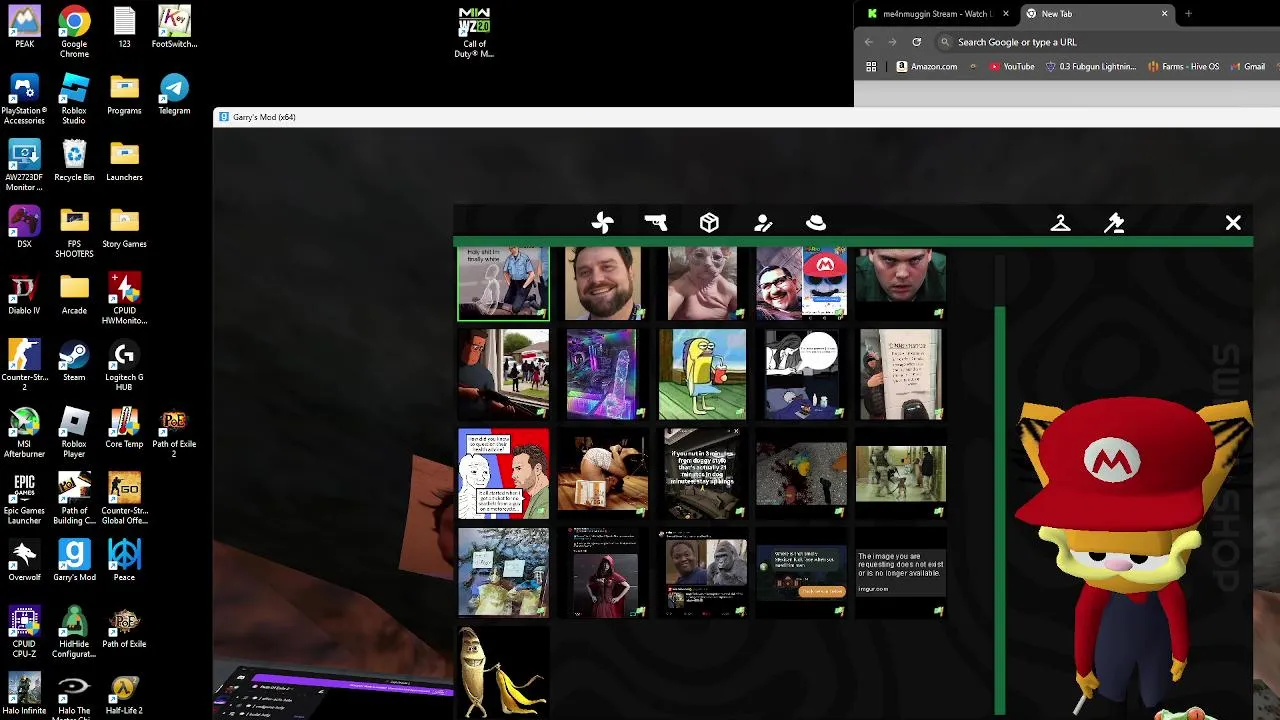1280x720 pixels.
Task: Select the 'image does not exist' imgur thumbnail
Action: click(x=900, y=573)
